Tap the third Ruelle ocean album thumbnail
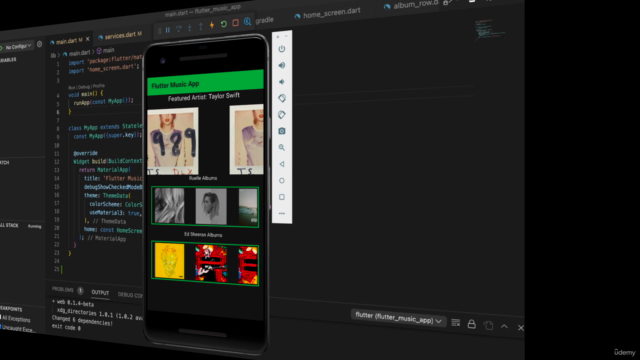640x360 pixels. coord(248,207)
